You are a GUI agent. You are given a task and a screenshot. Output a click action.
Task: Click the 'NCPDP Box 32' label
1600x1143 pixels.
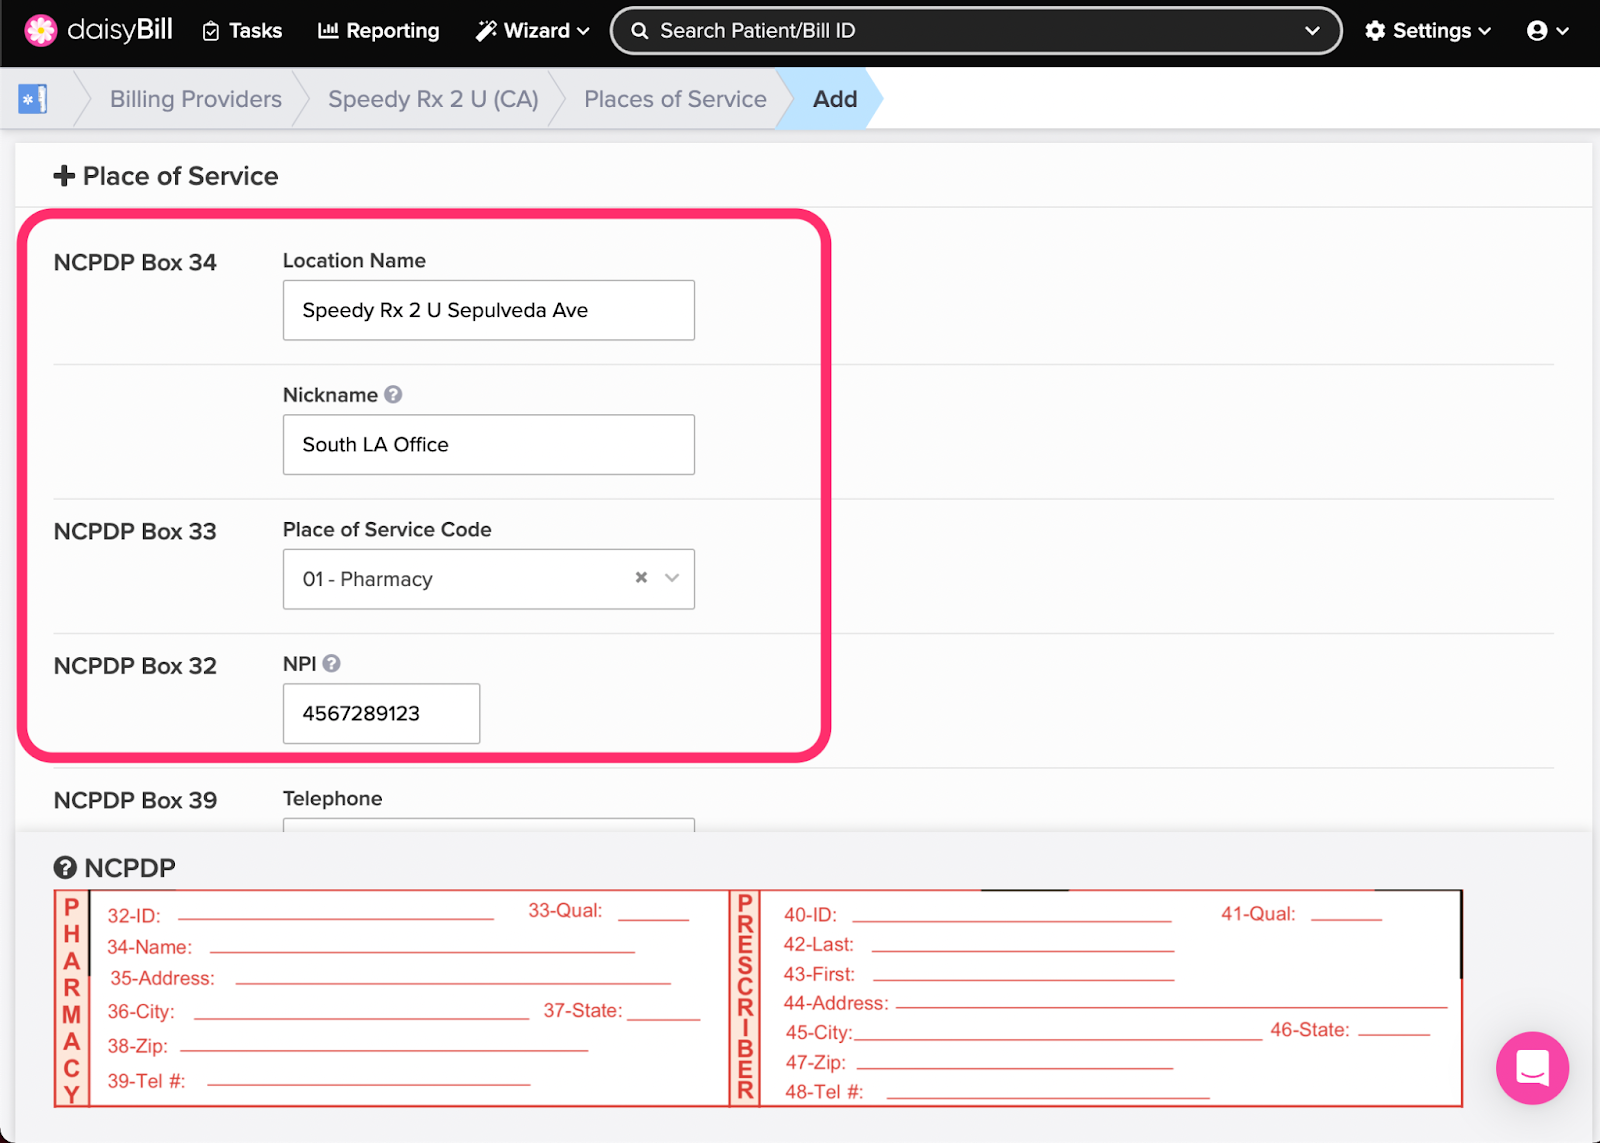pos(135,666)
